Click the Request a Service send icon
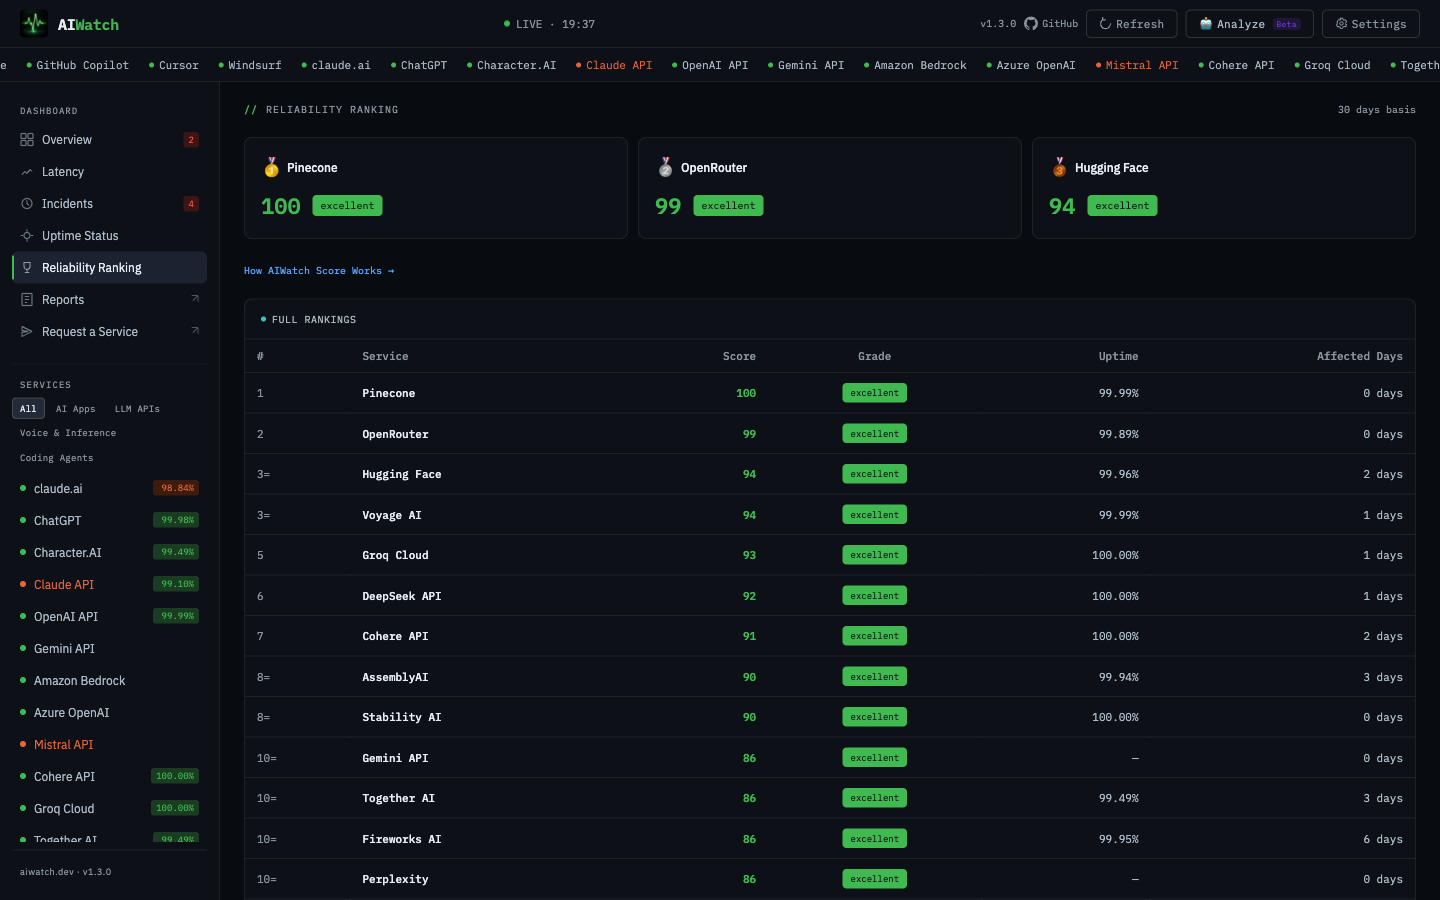The height and width of the screenshot is (900, 1440). 27,332
